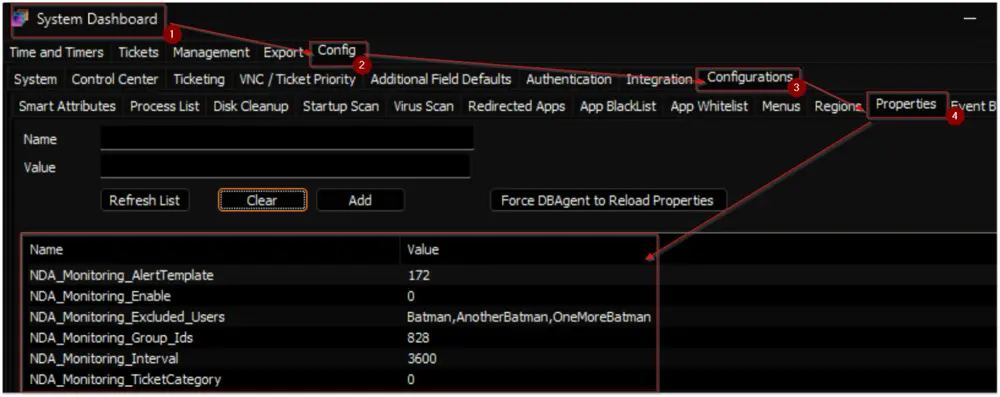
Task: Click the value 3600
Action: pyautogui.click(x=422, y=359)
